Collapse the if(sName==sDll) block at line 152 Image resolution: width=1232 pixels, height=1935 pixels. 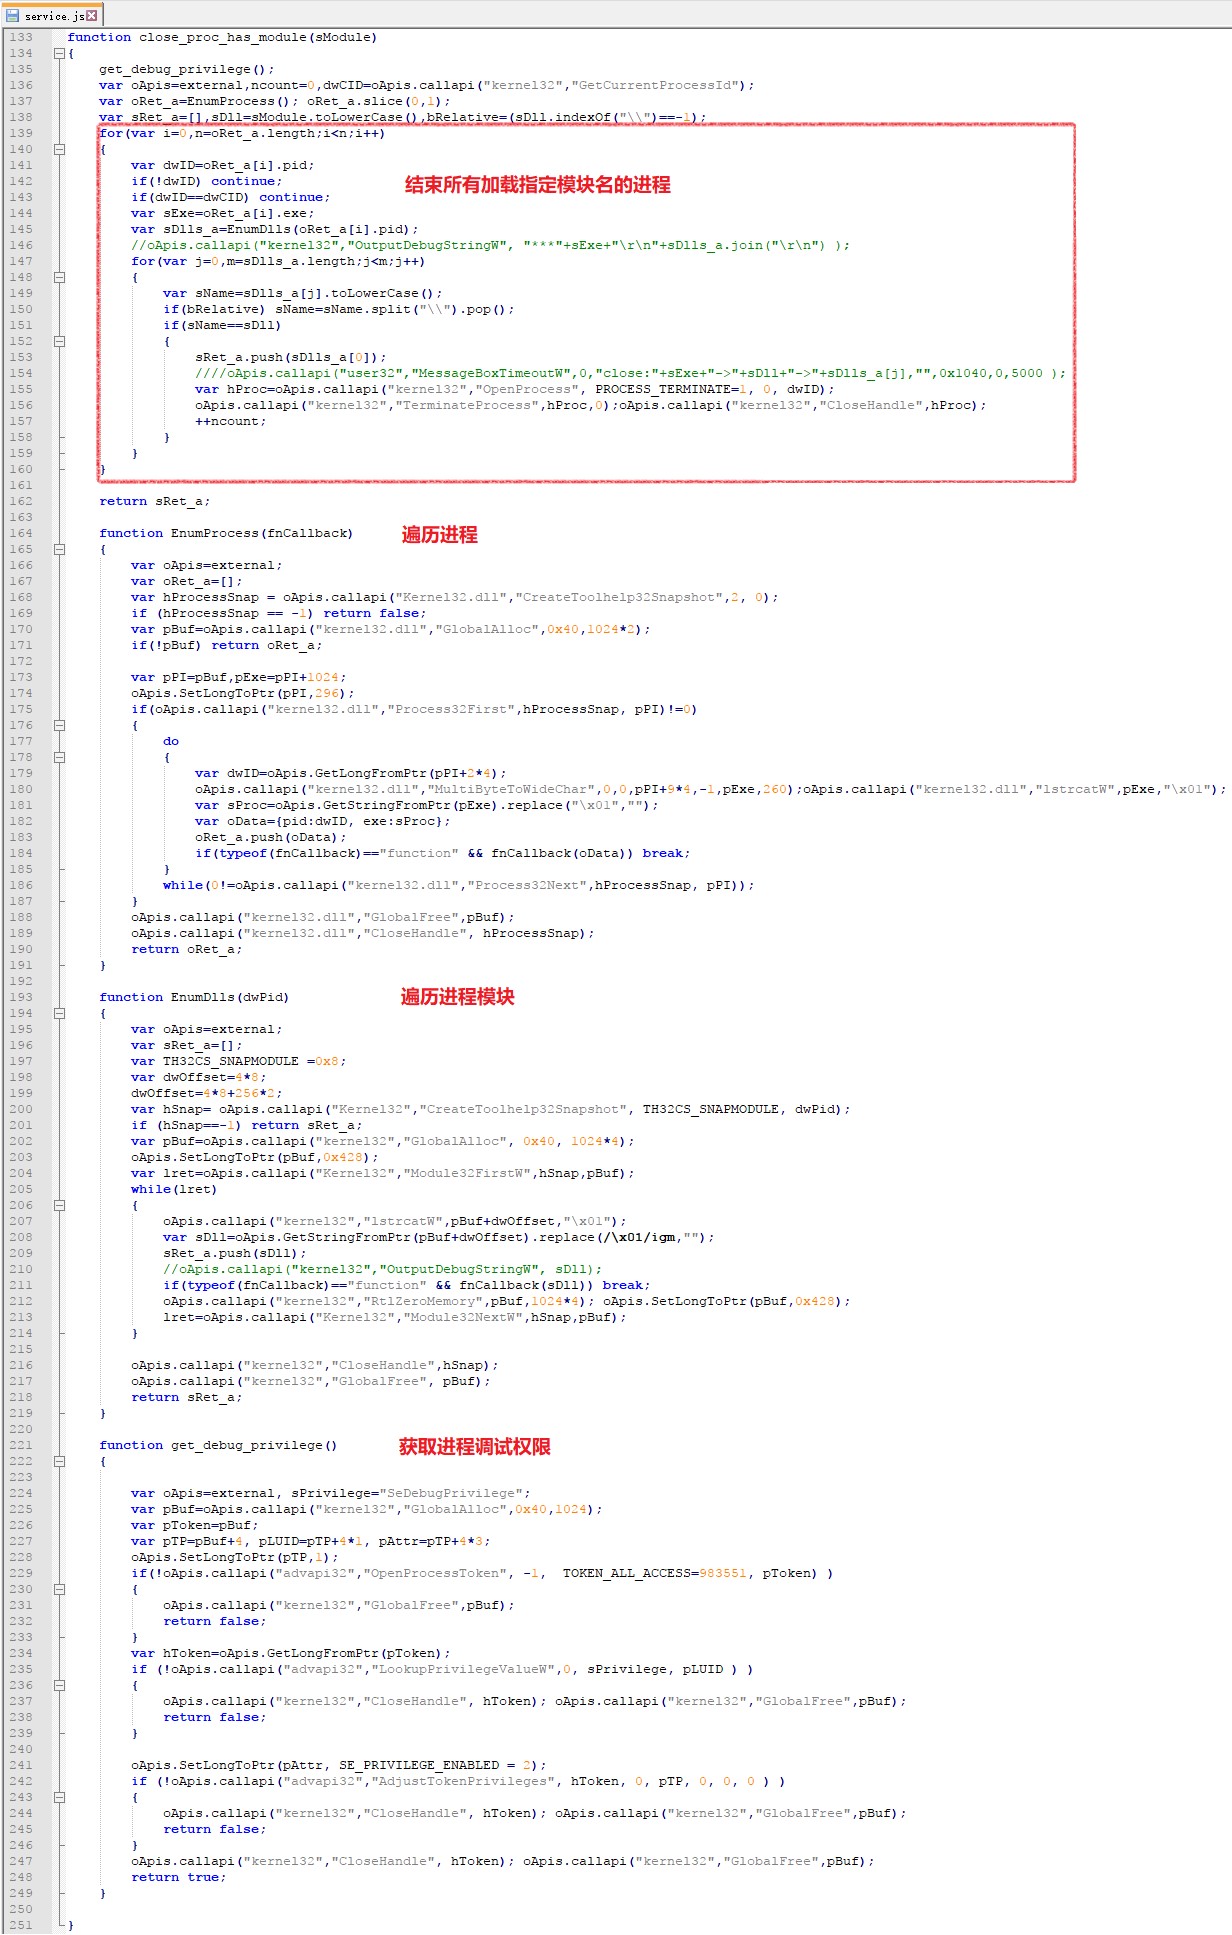tap(59, 341)
